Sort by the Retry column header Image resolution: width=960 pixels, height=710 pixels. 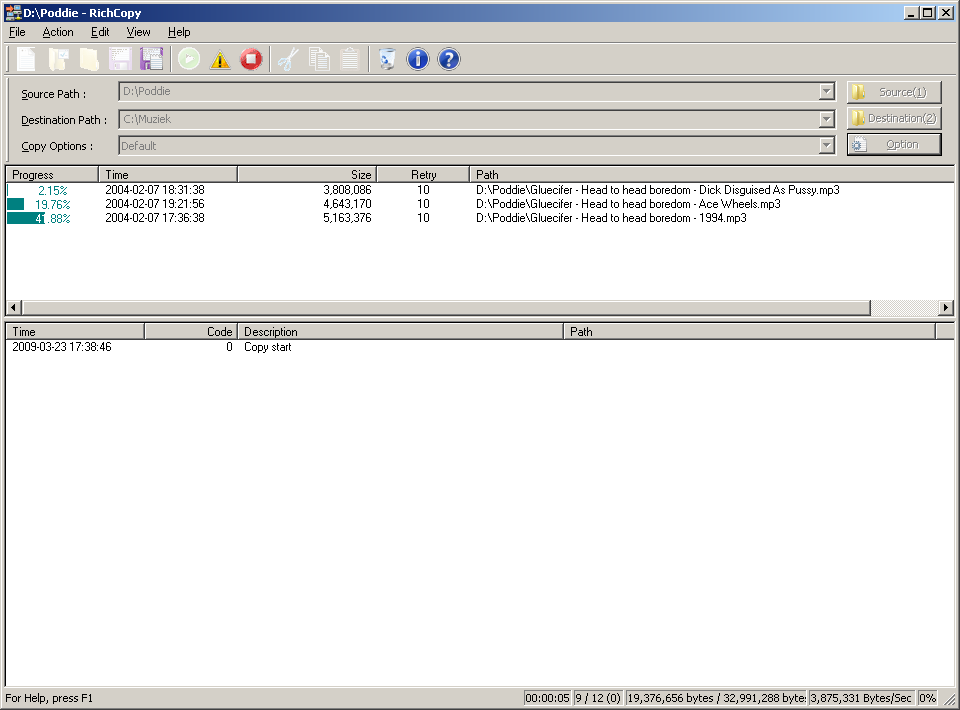(x=423, y=174)
